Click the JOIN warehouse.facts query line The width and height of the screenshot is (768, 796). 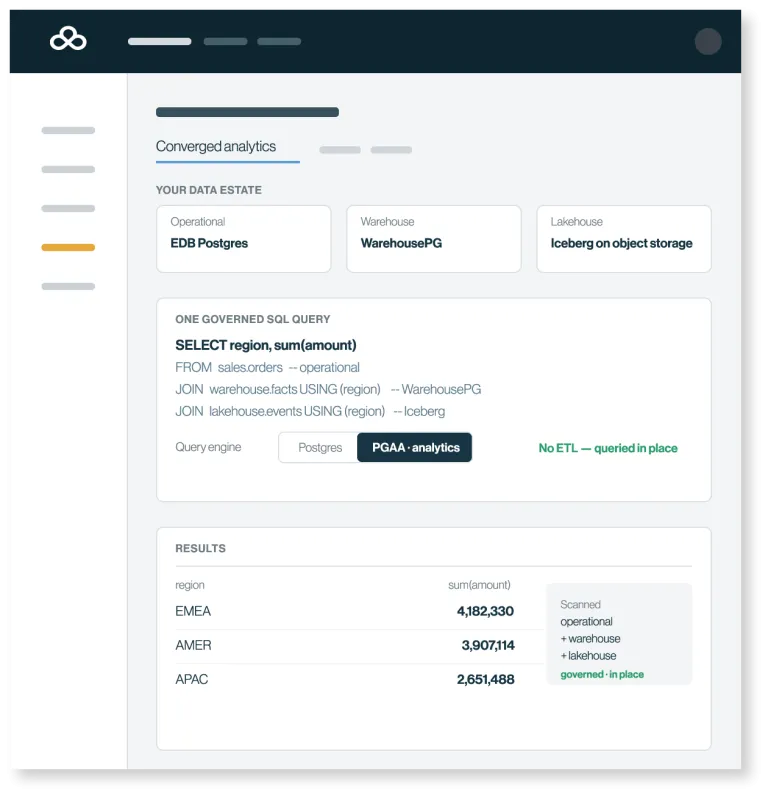point(328,389)
